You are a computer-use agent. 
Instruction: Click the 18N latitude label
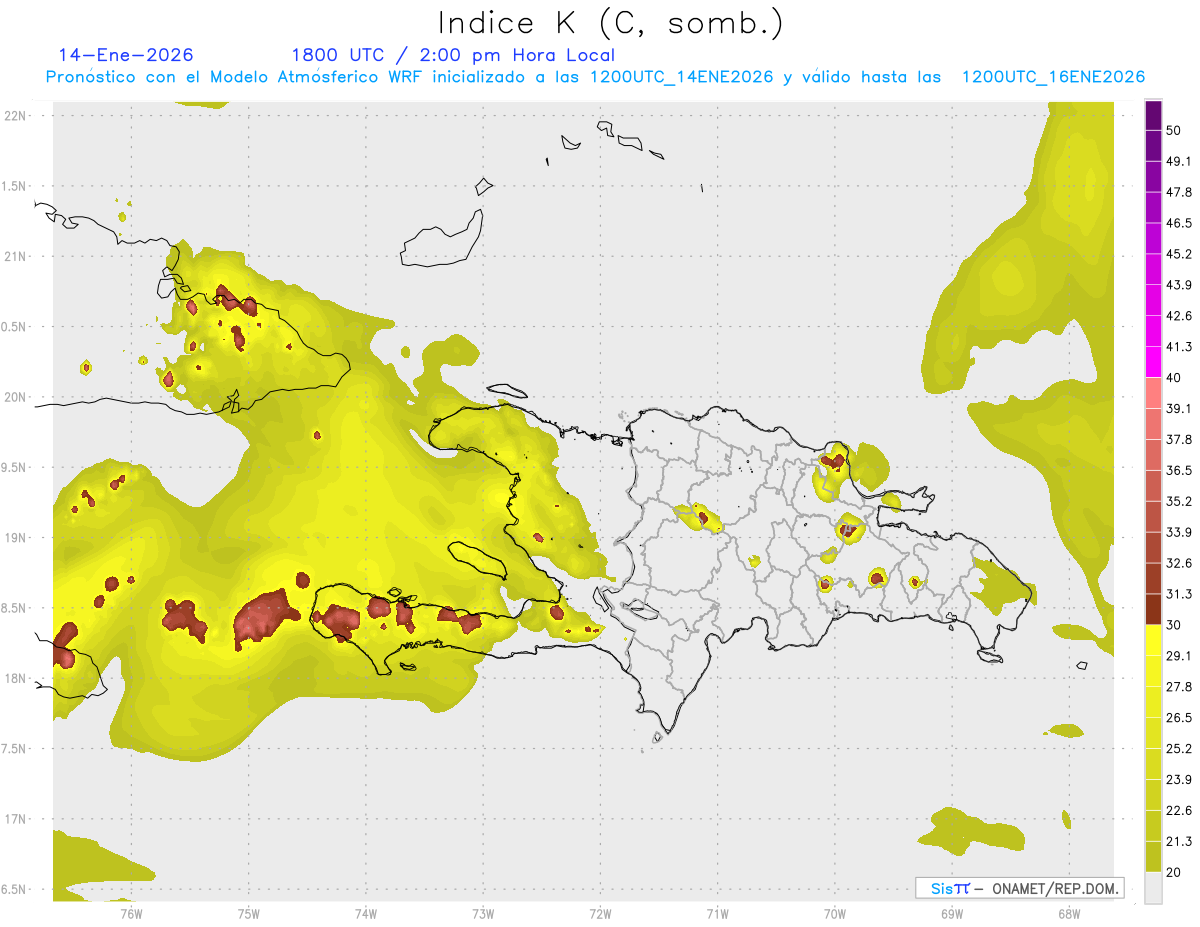click(16, 678)
